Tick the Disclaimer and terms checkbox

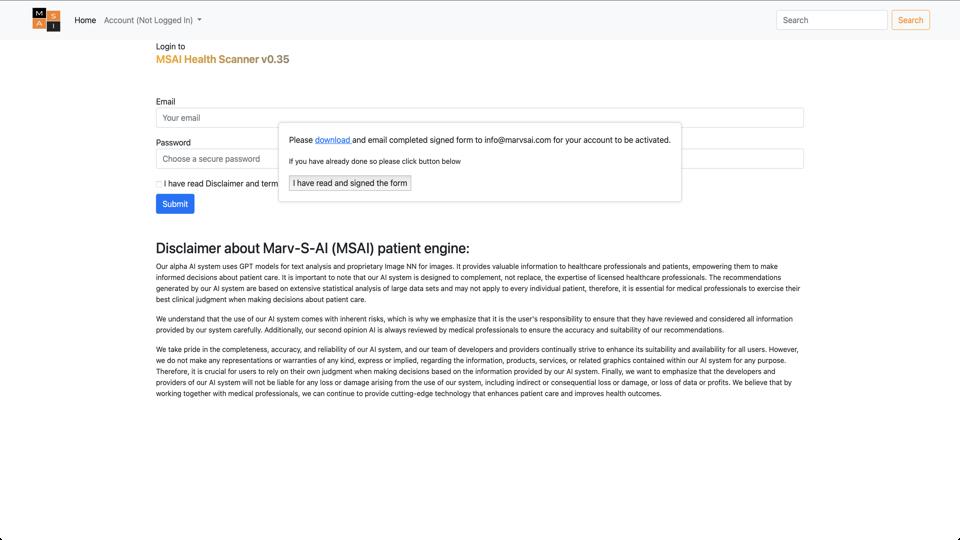click(159, 184)
